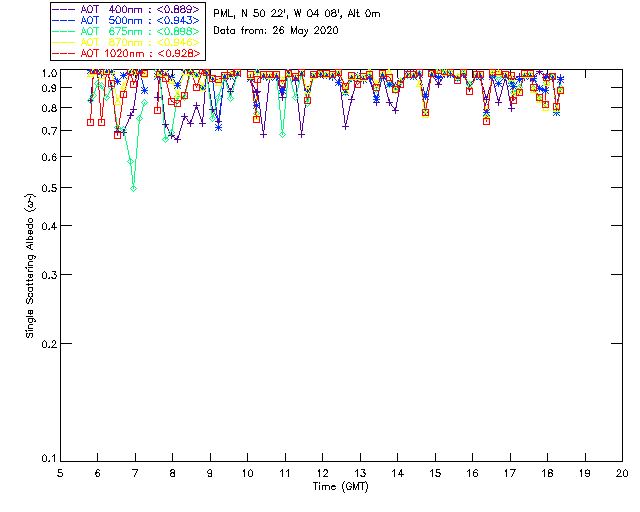
Task: Click the 0.9 y-axis tick label
Action: (49, 88)
